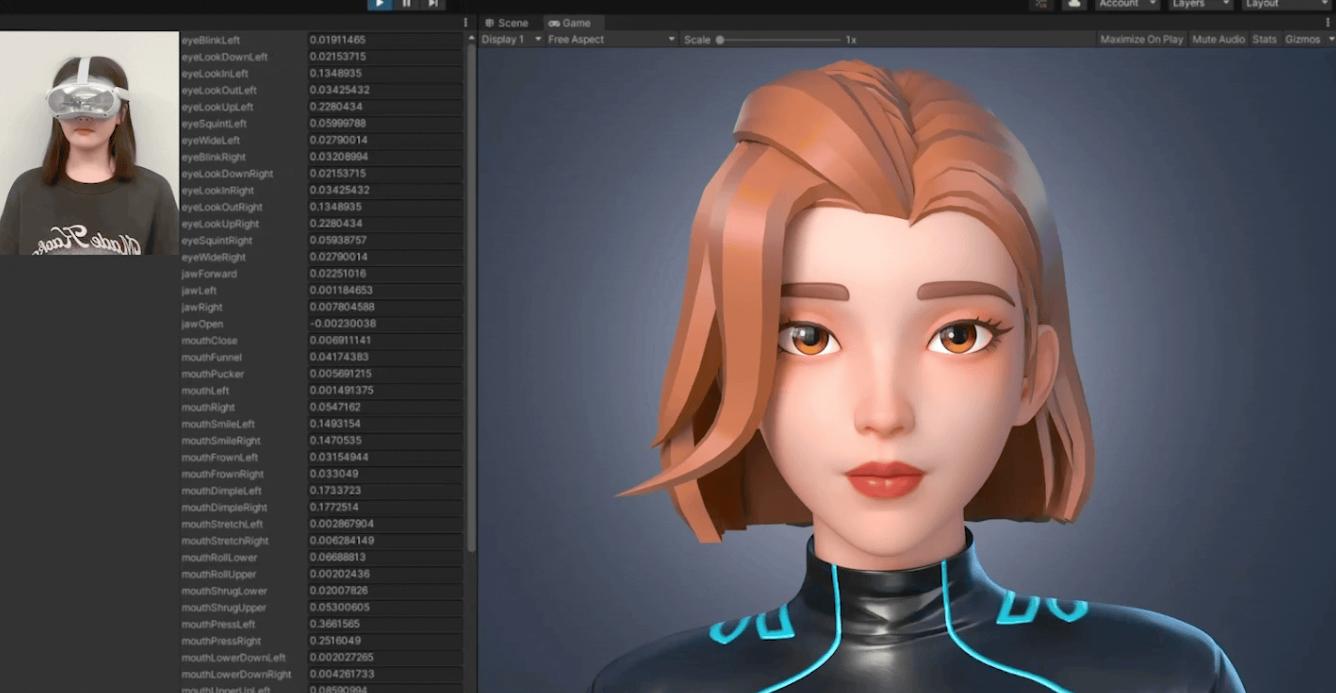Open the Game view's three-dot options menu
The image size is (1336, 693).
(1329, 22)
